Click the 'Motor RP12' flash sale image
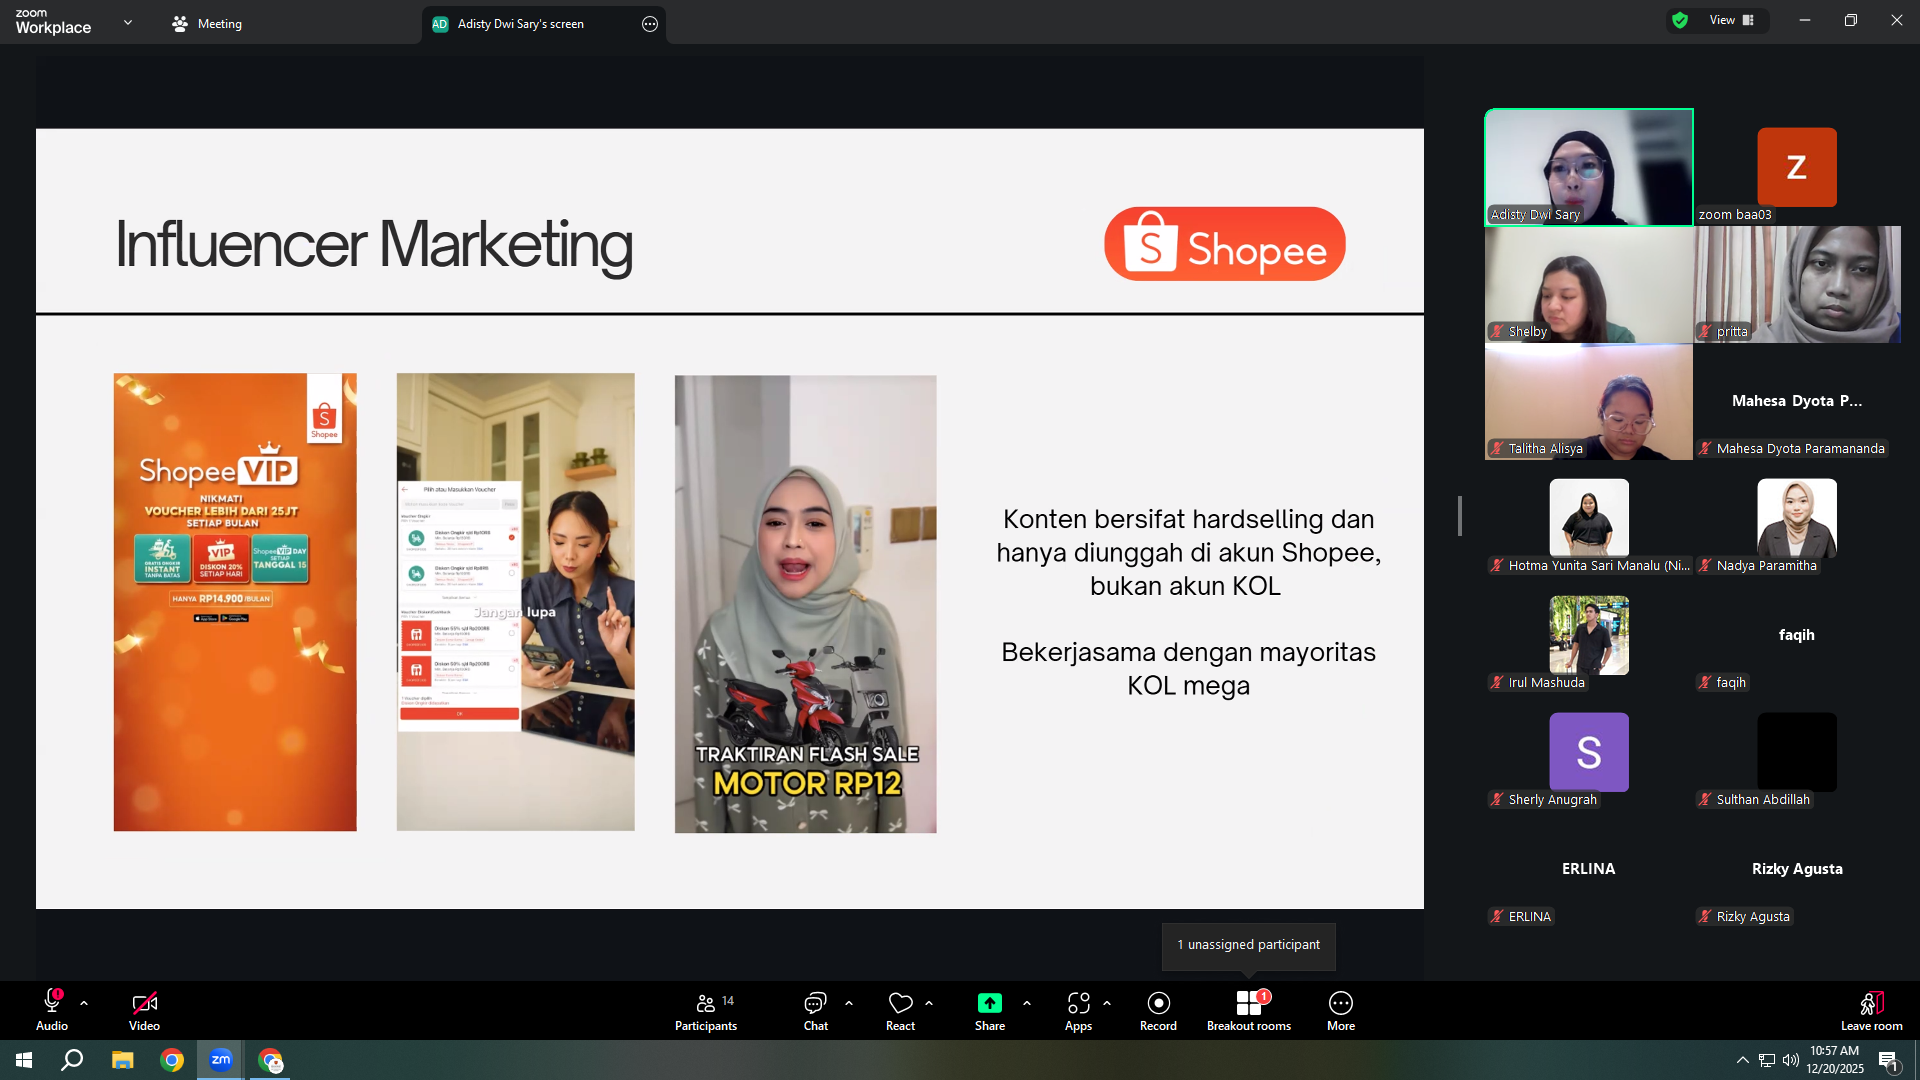The image size is (1920, 1080). (x=805, y=604)
